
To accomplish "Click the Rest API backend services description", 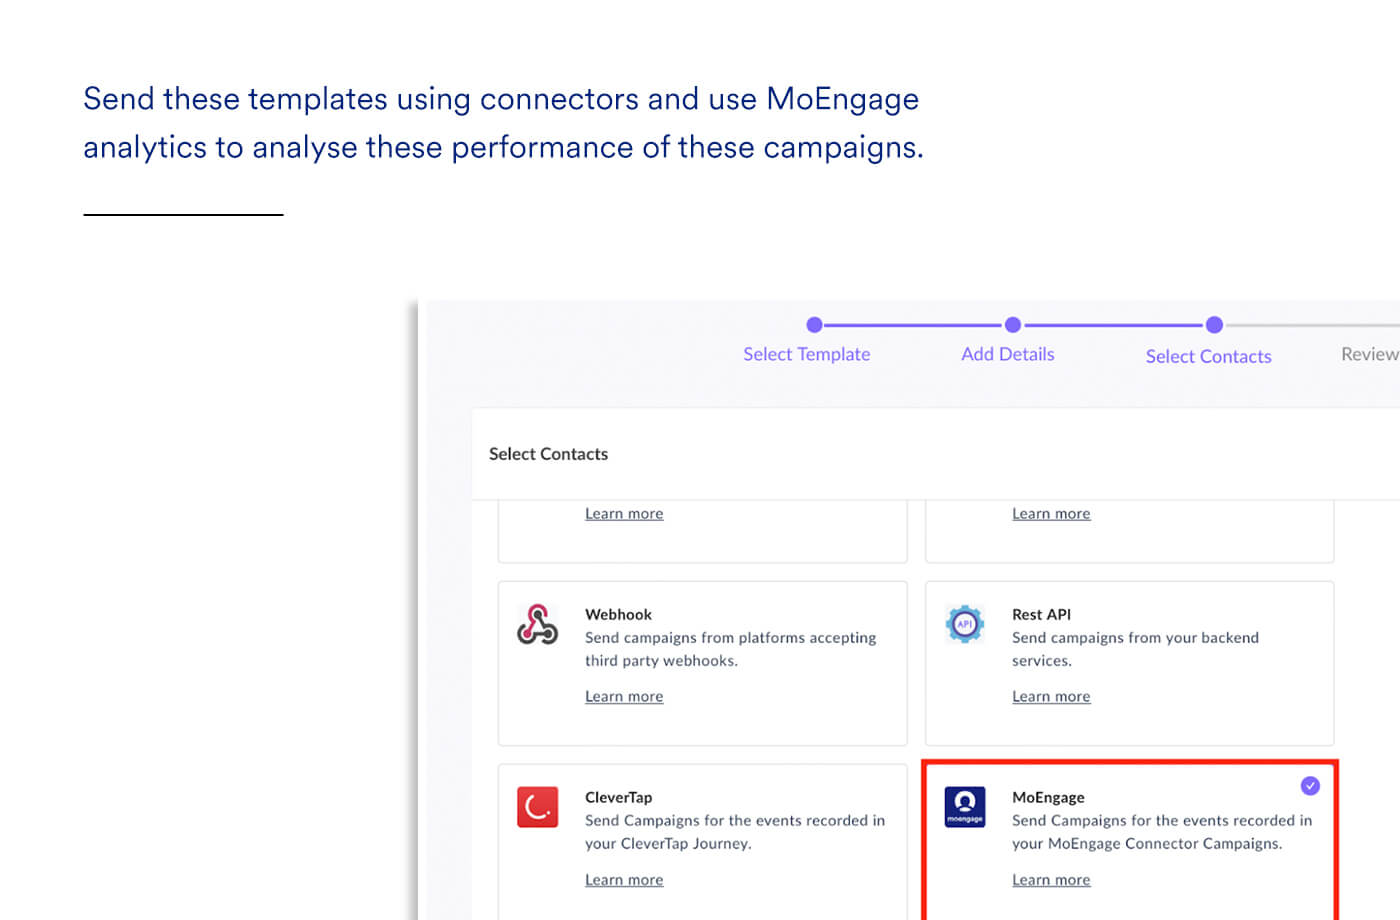I will click(1135, 649).
